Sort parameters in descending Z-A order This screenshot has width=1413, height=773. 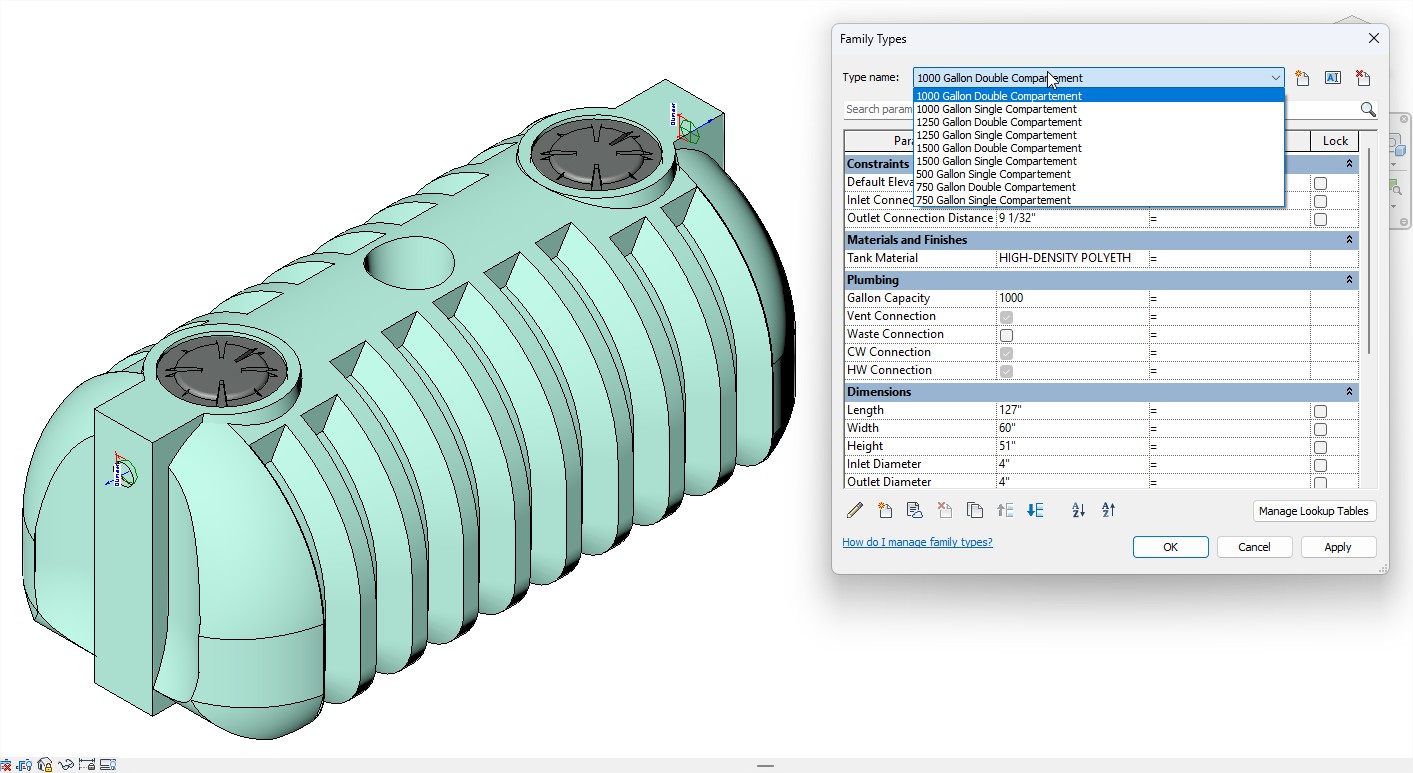tap(1108, 510)
